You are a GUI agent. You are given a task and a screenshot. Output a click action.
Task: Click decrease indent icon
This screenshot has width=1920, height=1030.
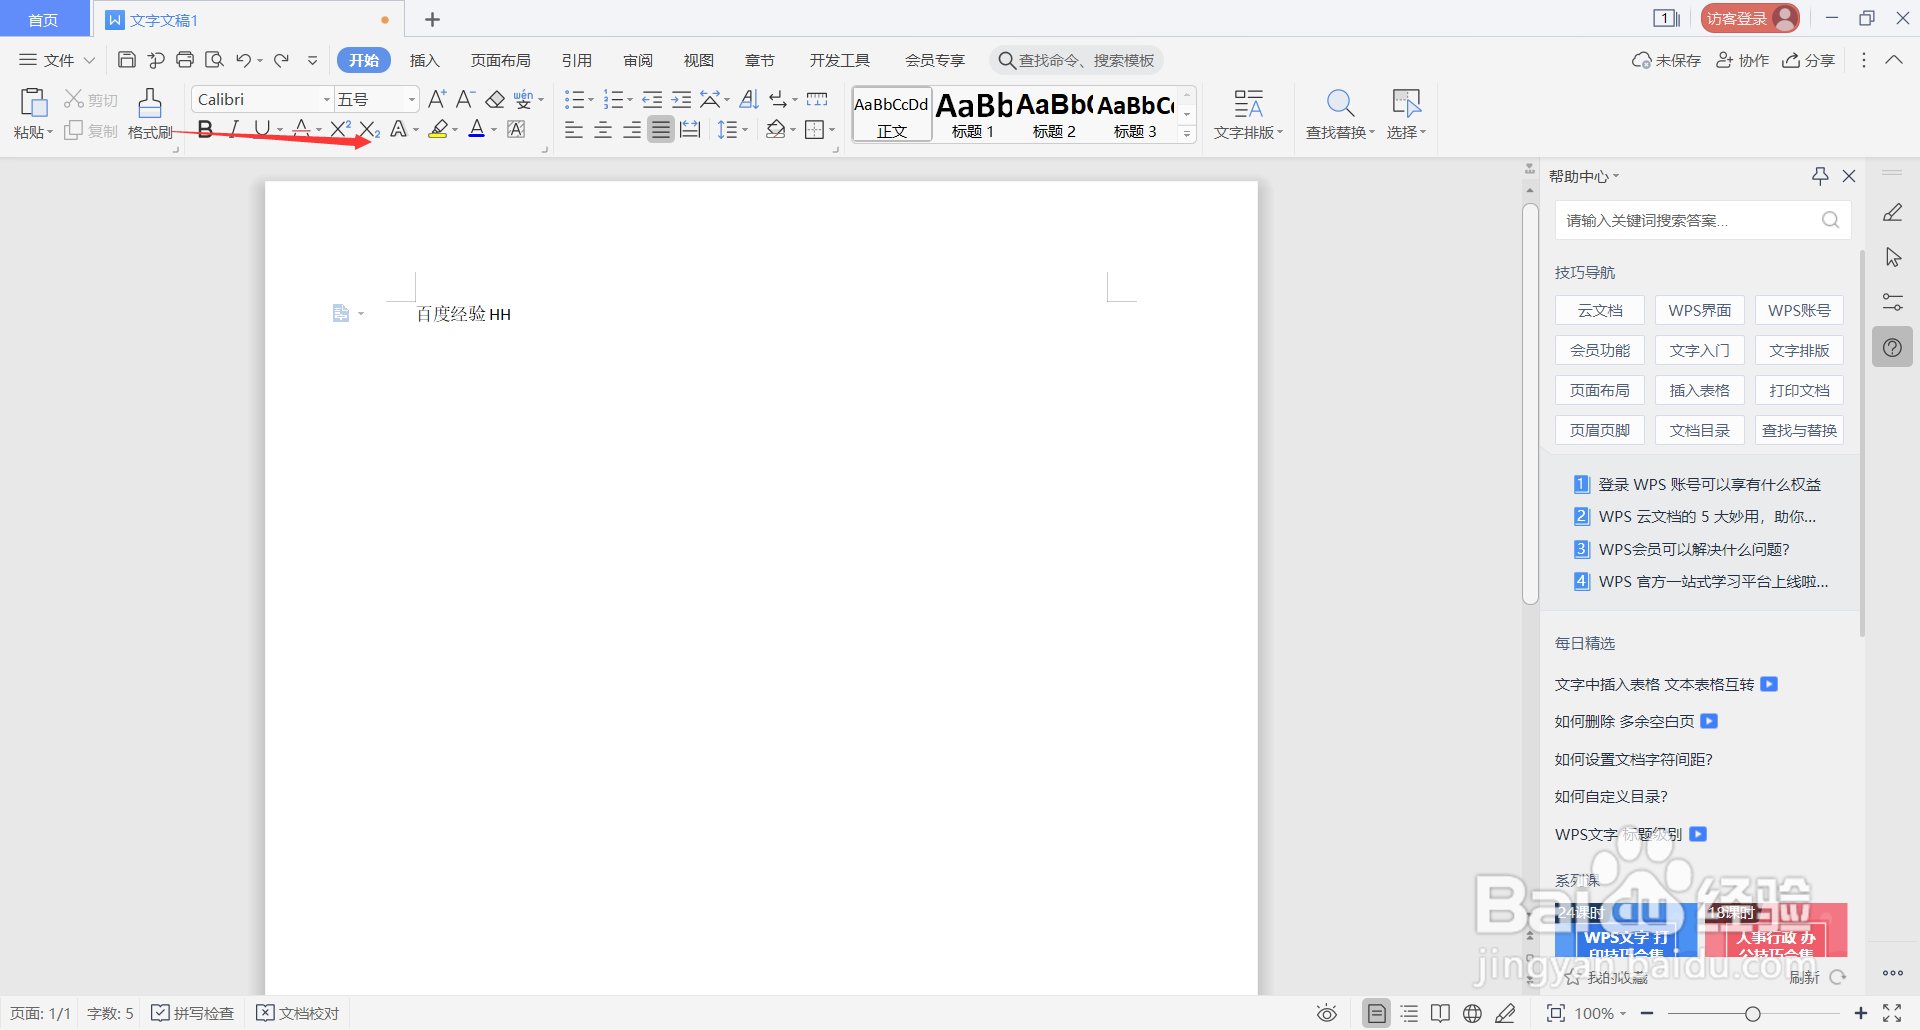(x=652, y=99)
